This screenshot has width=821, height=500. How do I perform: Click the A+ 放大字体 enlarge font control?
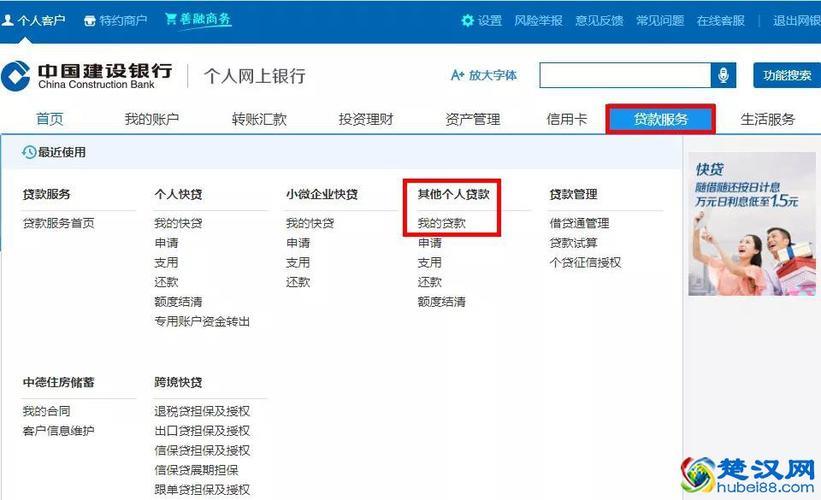tap(484, 75)
